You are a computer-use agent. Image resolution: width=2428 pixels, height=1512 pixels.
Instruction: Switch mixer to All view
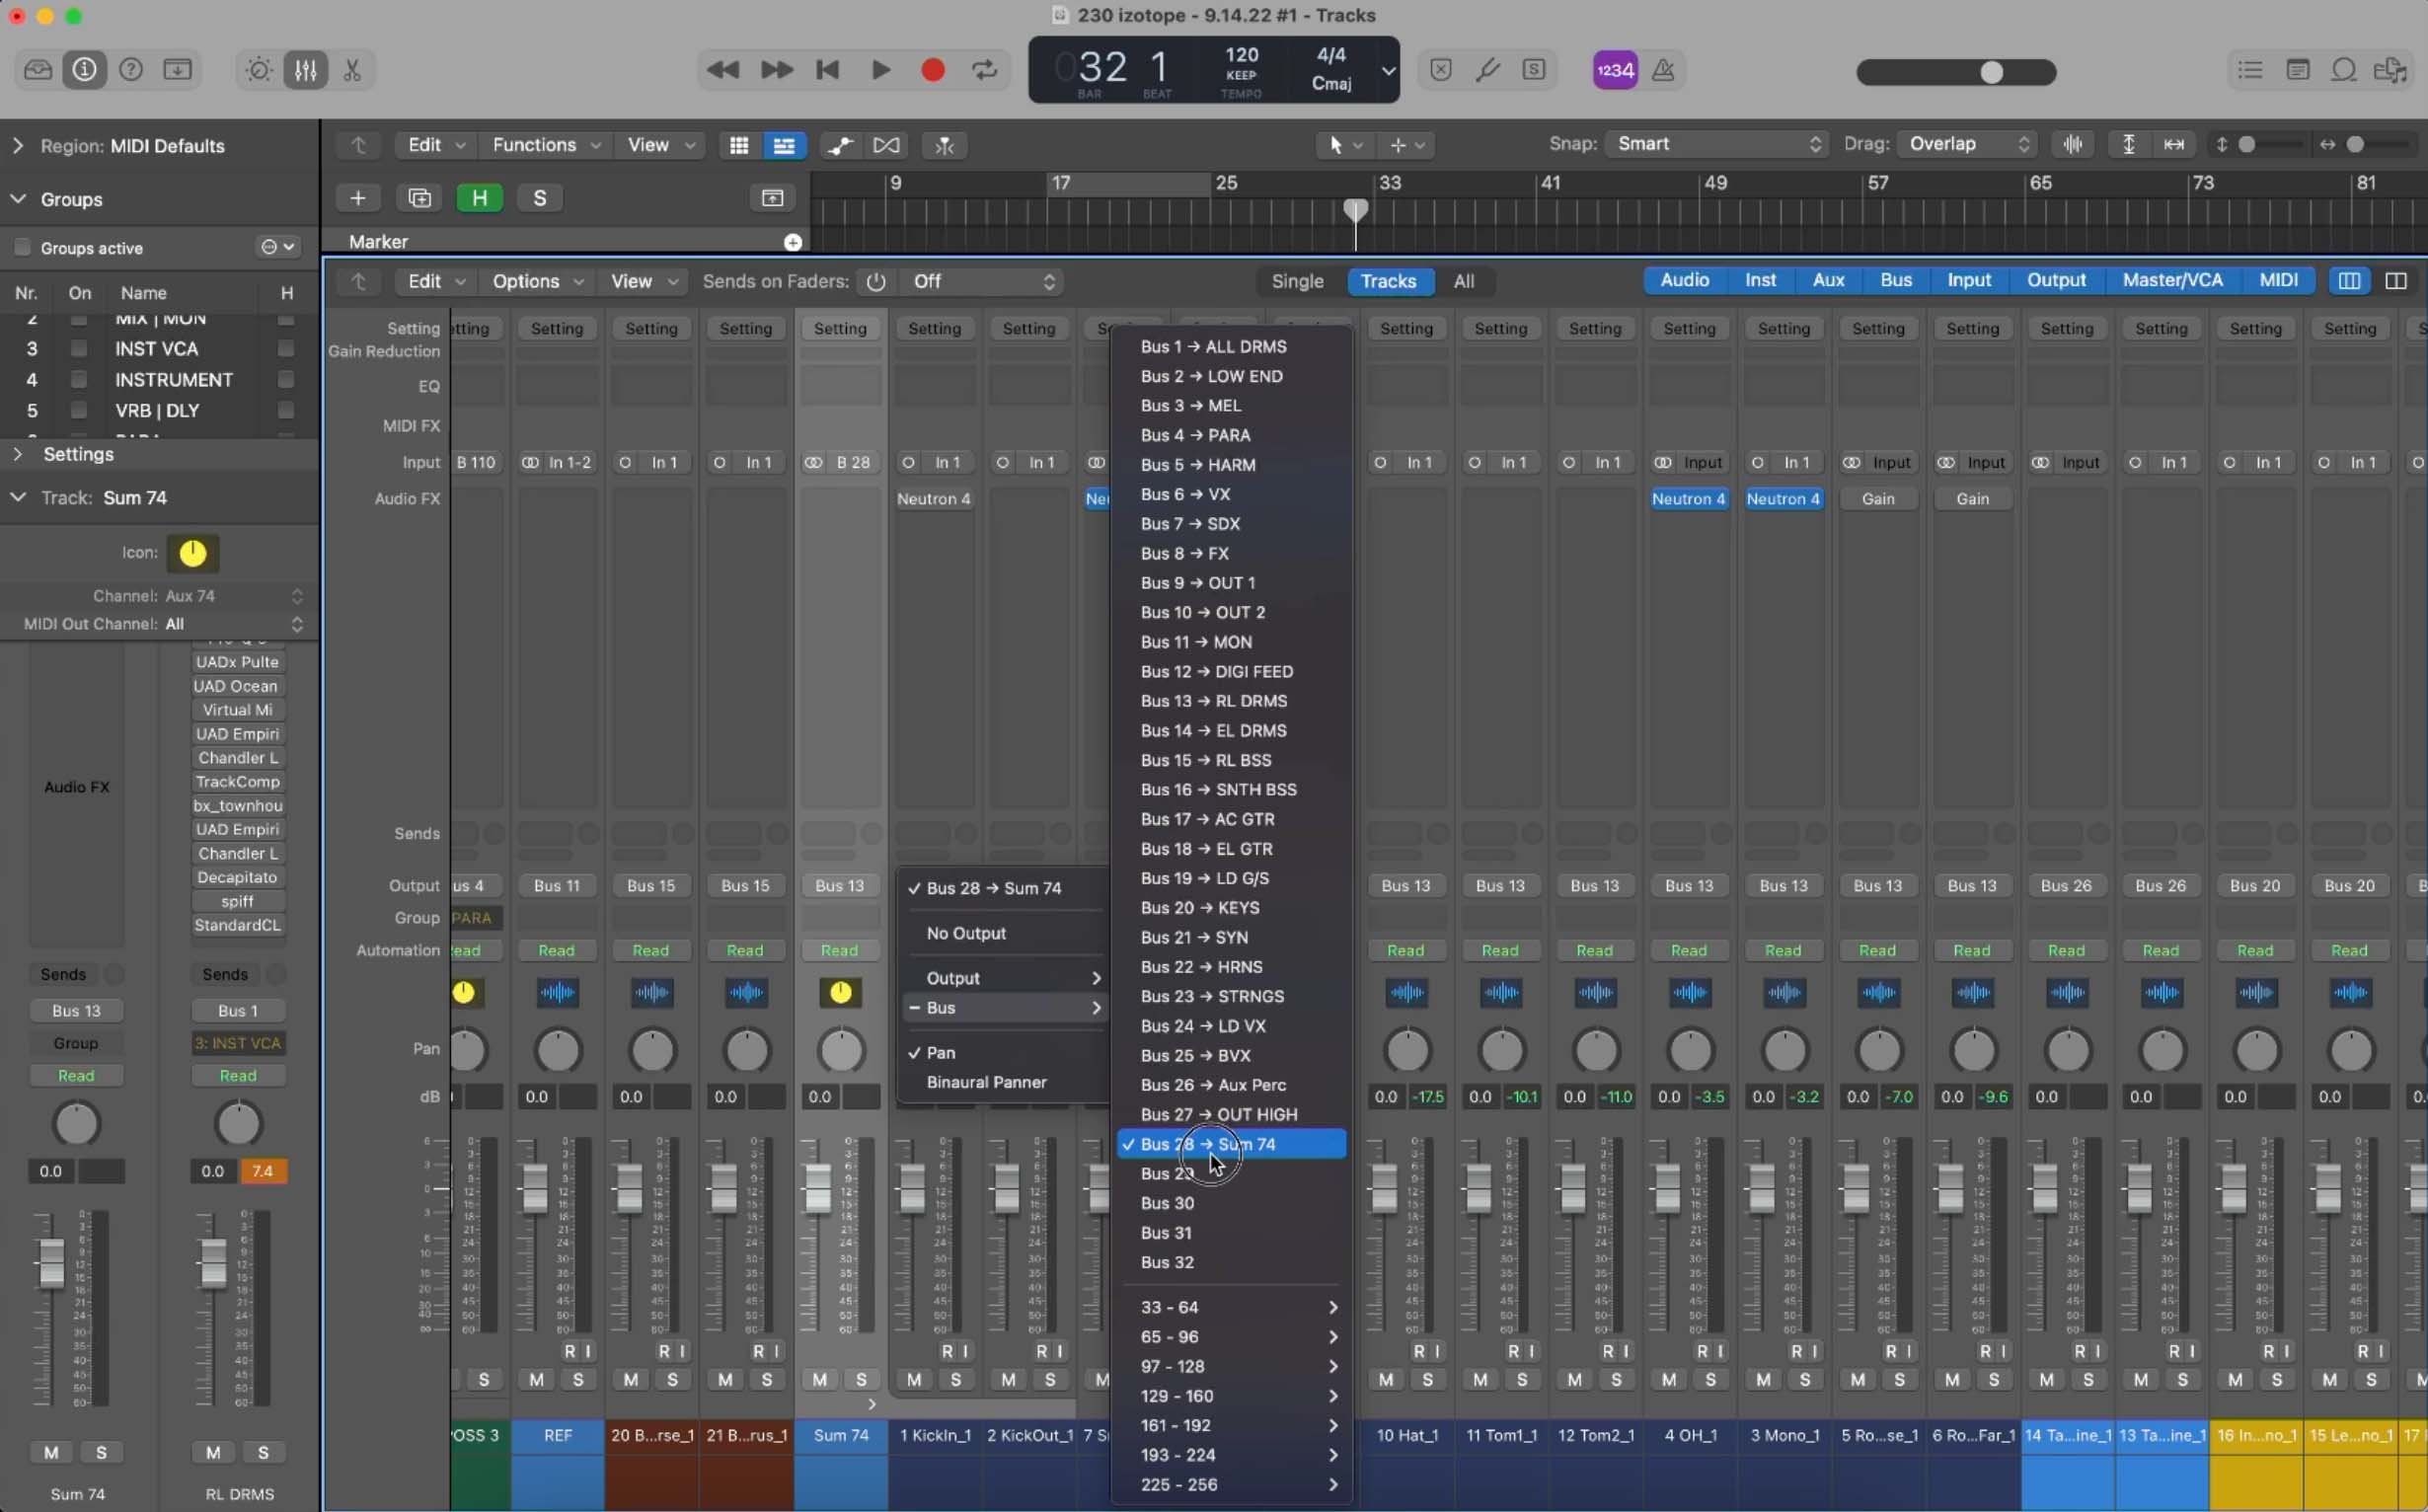tap(1463, 282)
